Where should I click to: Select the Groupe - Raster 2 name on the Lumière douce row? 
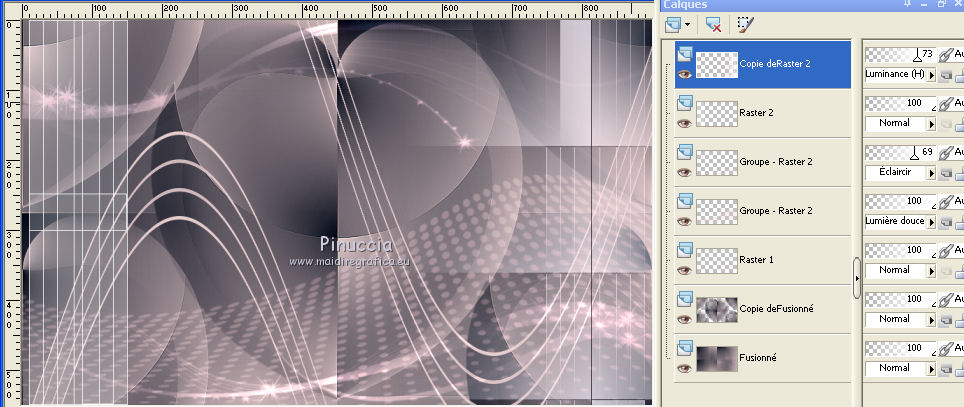(x=776, y=211)
